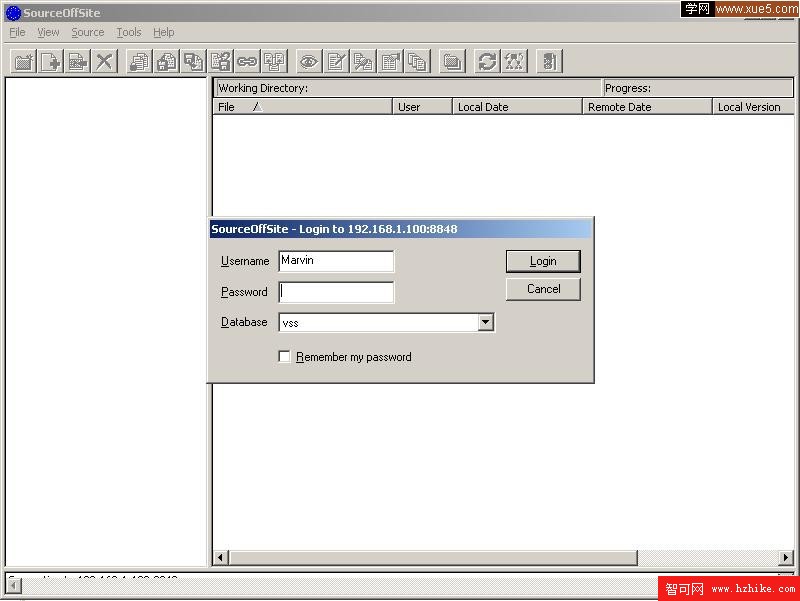The width and height of the screenshot is (800, 601).
Task: Open the Source menu
Action: pos(88,33)
